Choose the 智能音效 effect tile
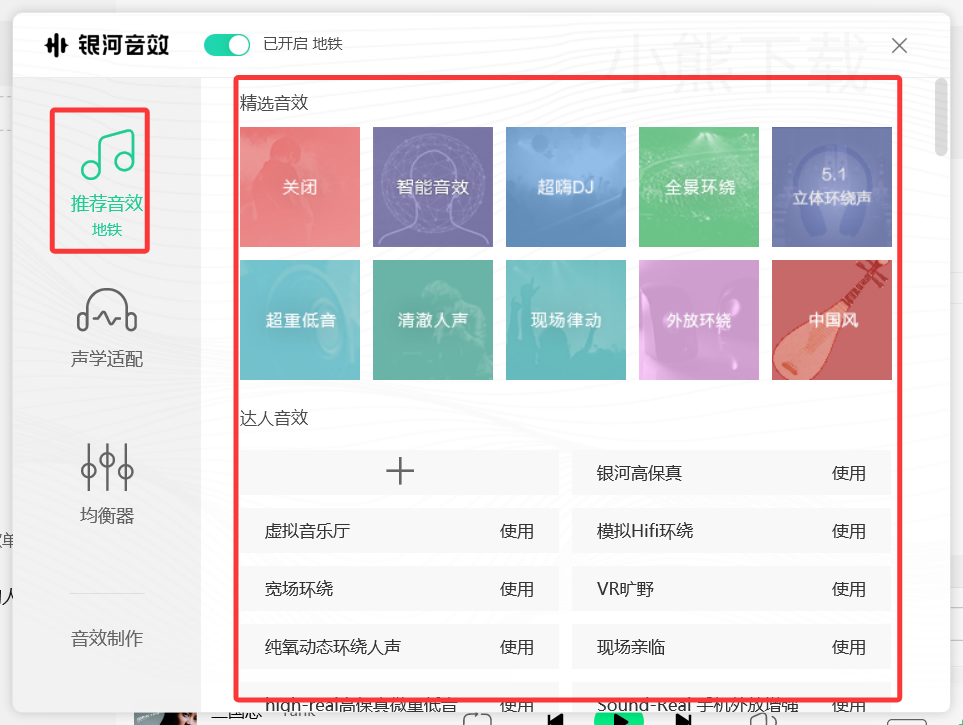This screenshot has height=725, width=963. [433, 187]
